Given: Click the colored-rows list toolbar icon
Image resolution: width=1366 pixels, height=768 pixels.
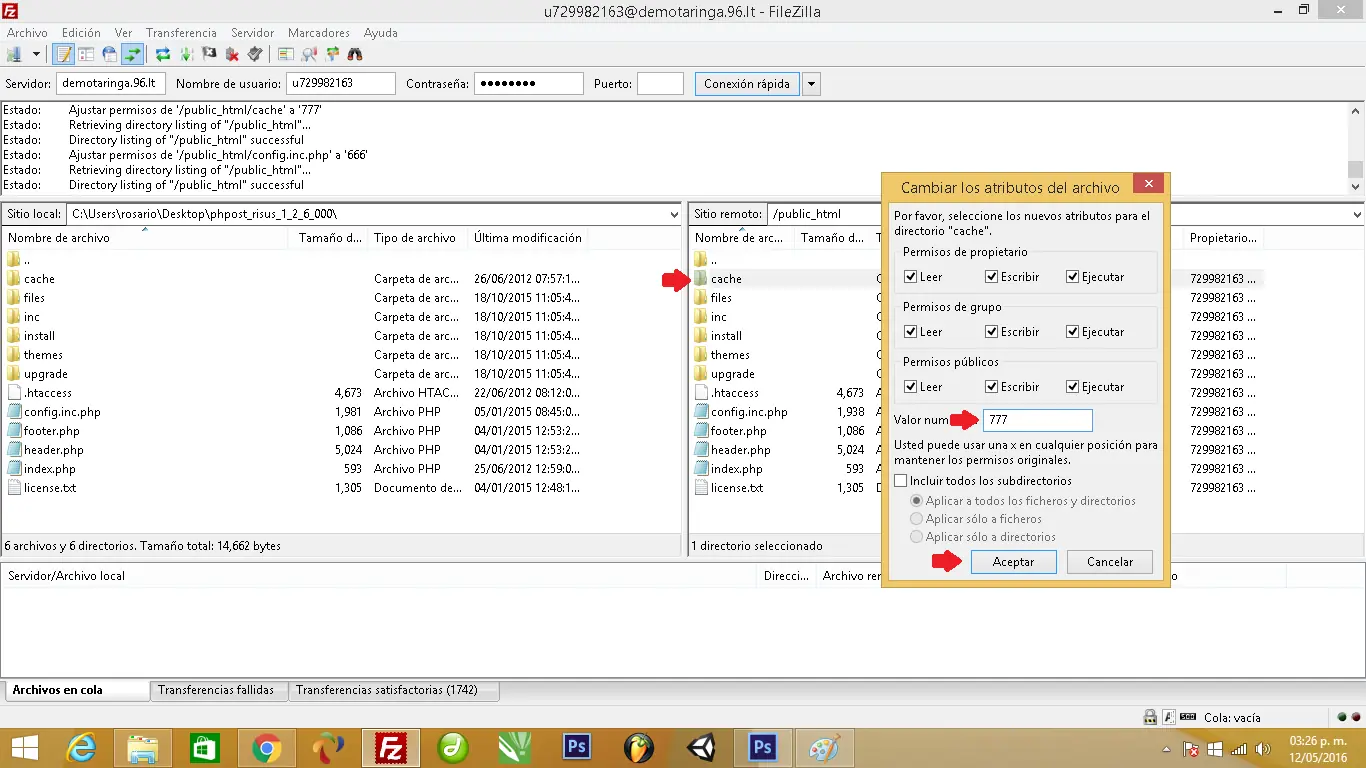Looking at the screenshot, I should (x=286, y=54).
